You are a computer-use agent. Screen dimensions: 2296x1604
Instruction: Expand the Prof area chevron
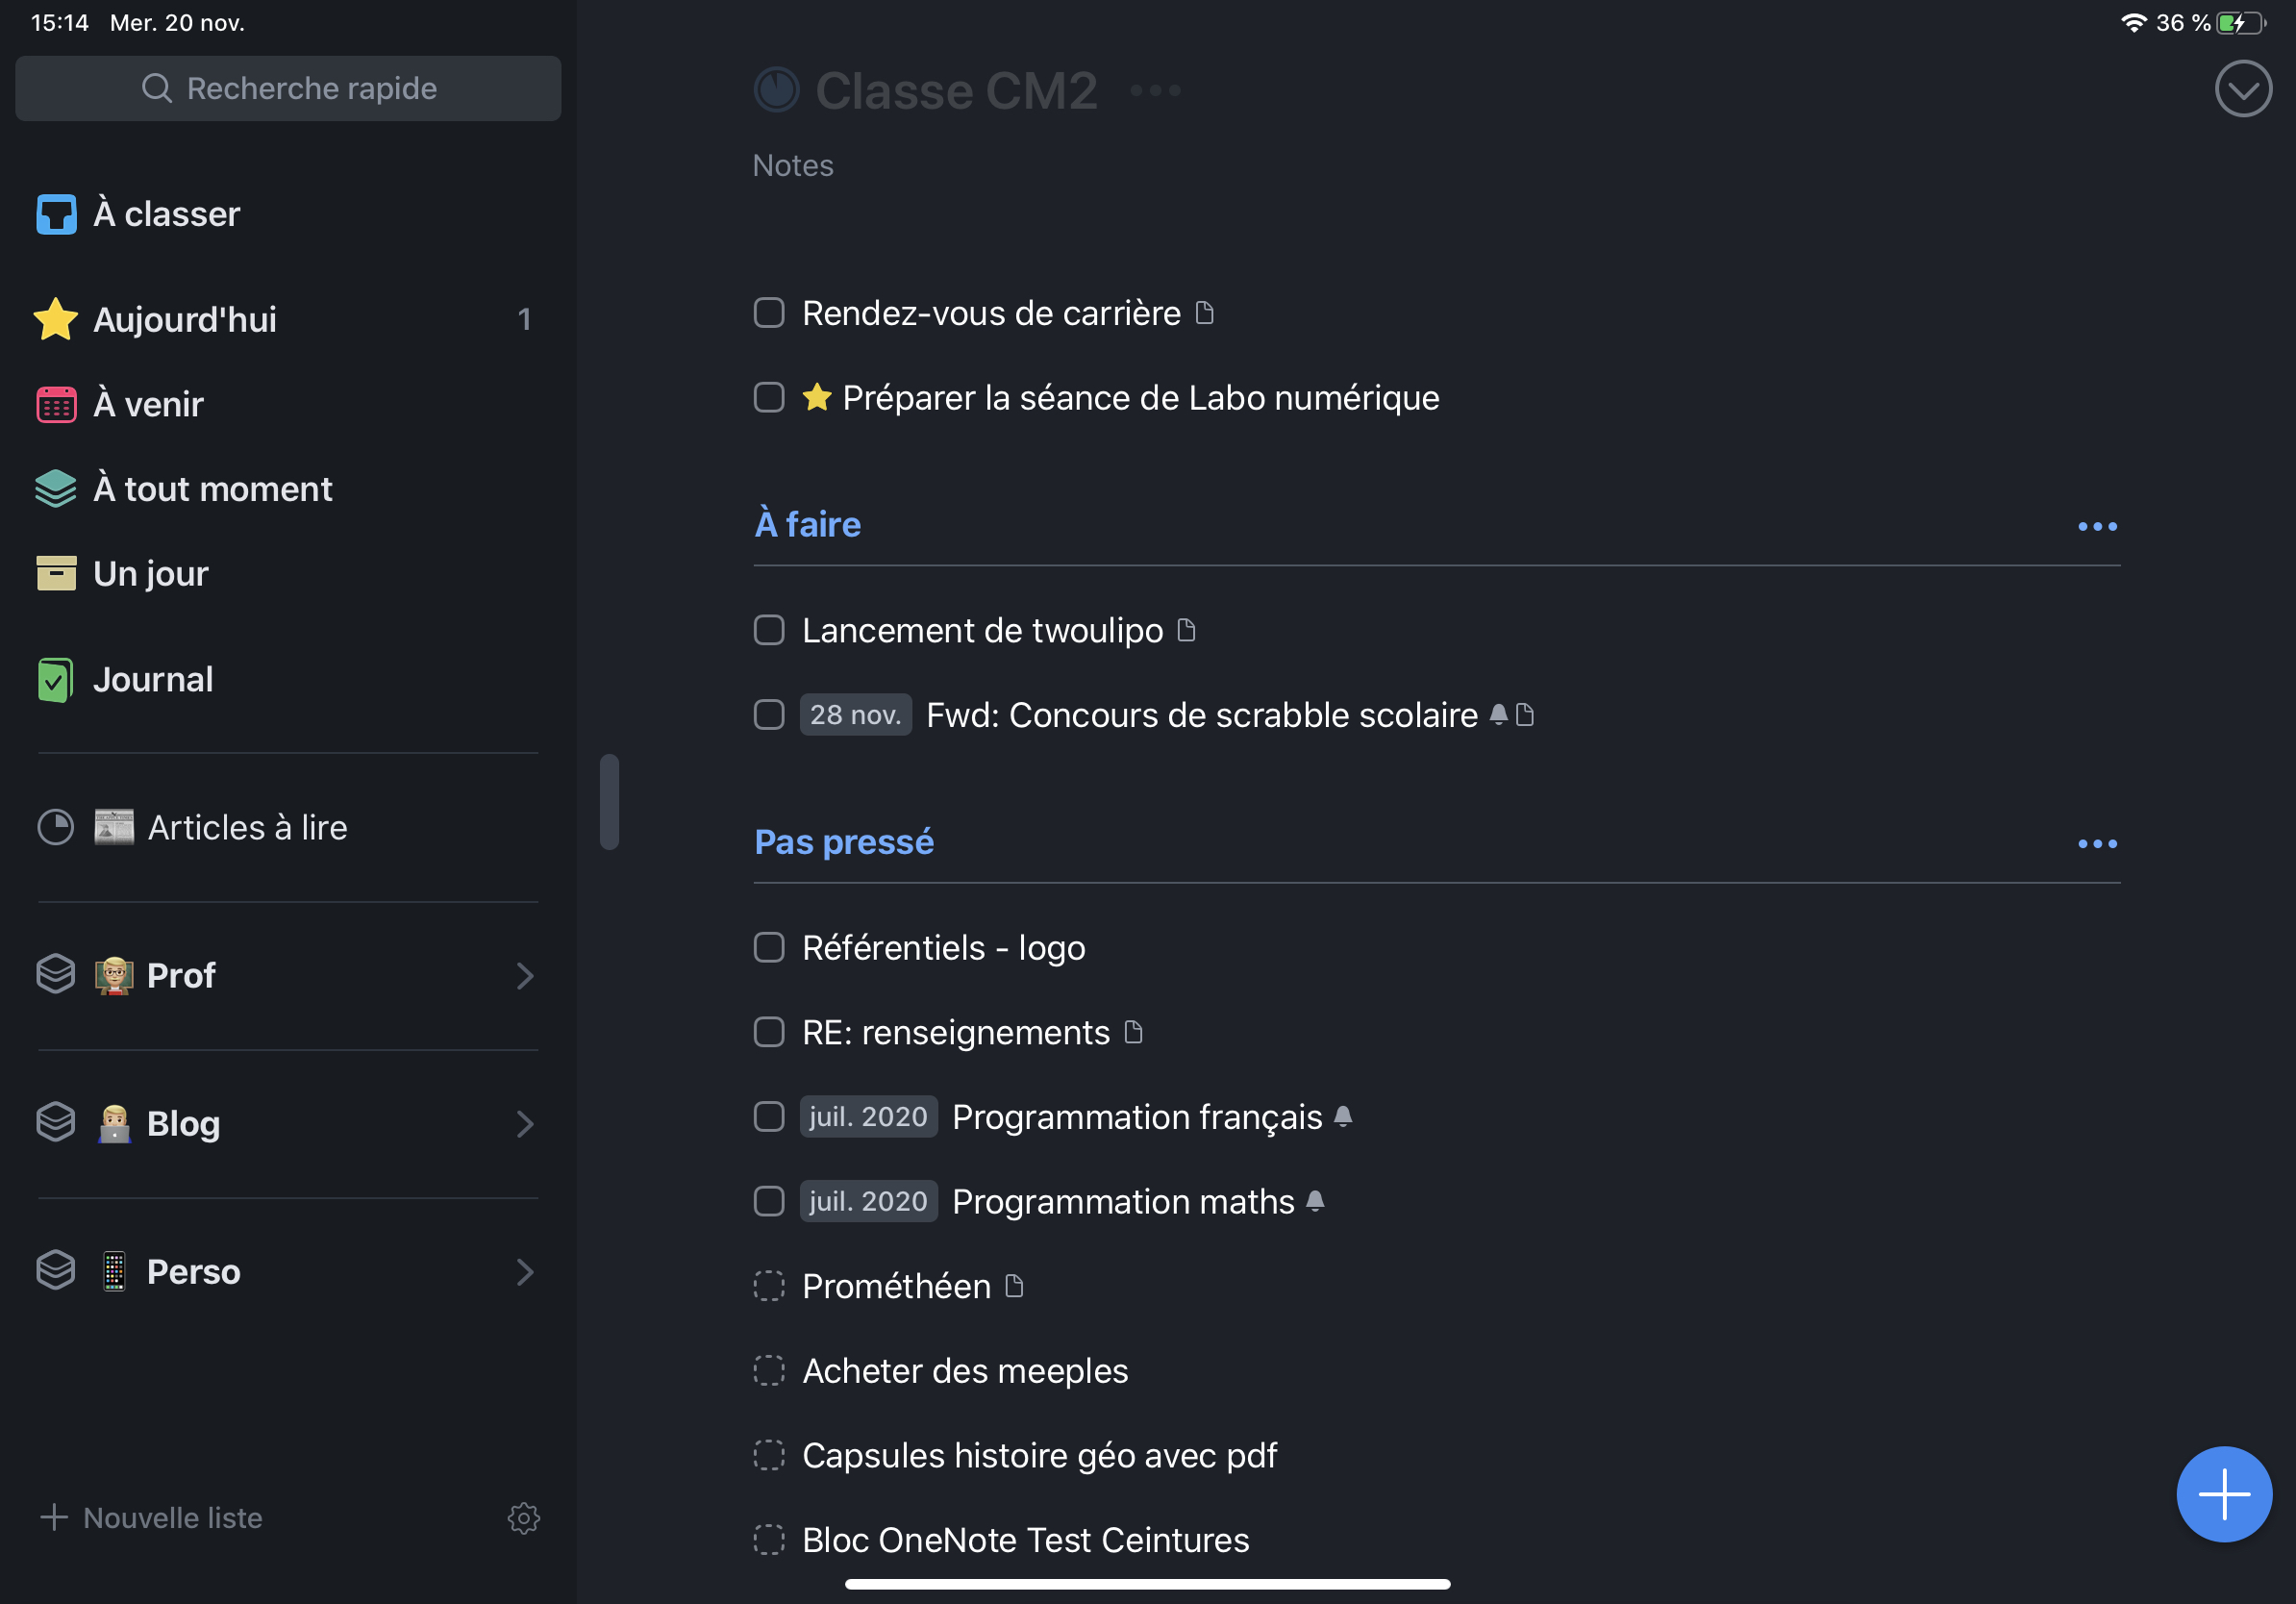click(525, 976)
